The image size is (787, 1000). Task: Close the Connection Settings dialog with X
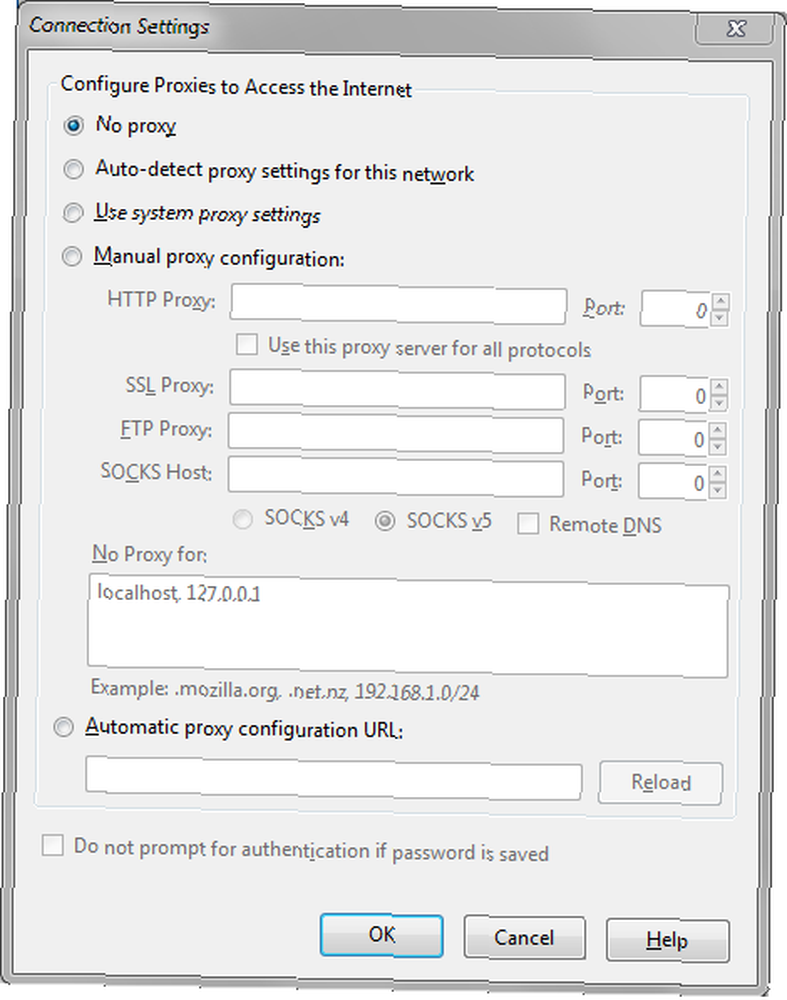[x=736, y=29]
